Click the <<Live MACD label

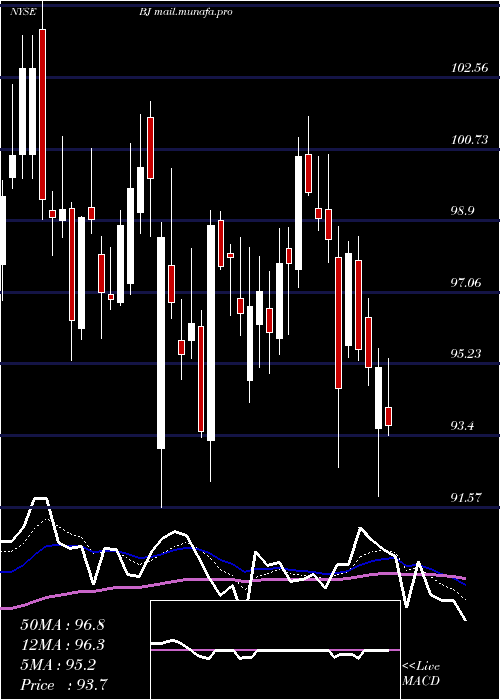pos(421,674)
